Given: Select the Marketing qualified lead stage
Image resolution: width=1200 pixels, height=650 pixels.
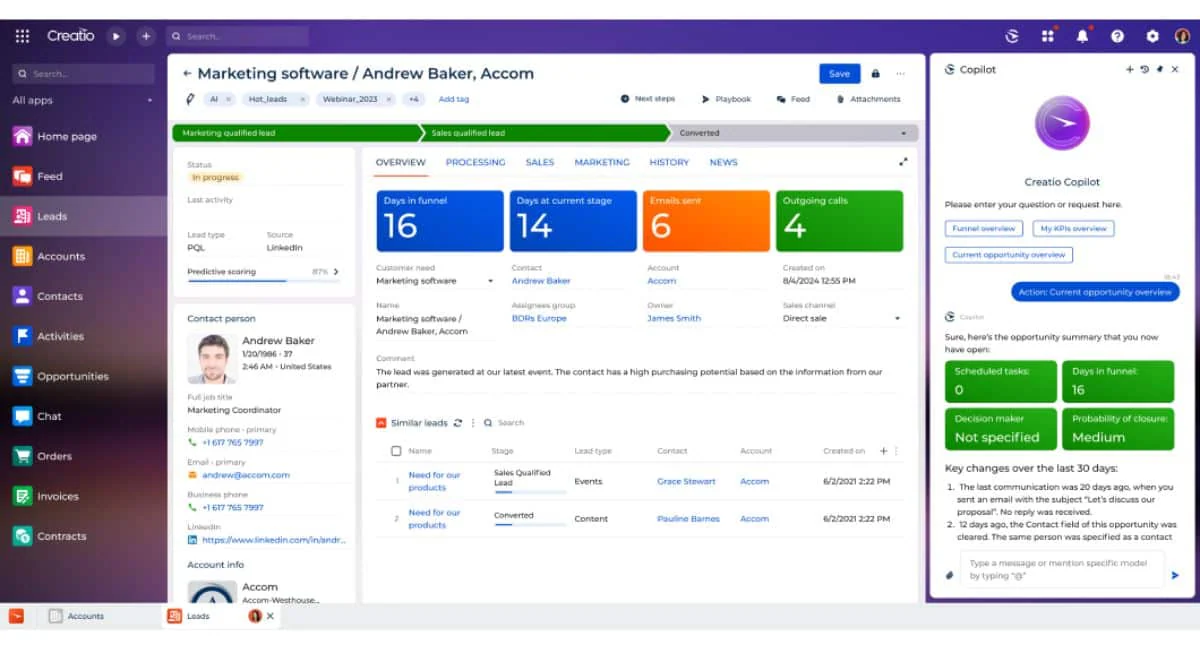Looking at the screenshot, I should pos(296,133).
